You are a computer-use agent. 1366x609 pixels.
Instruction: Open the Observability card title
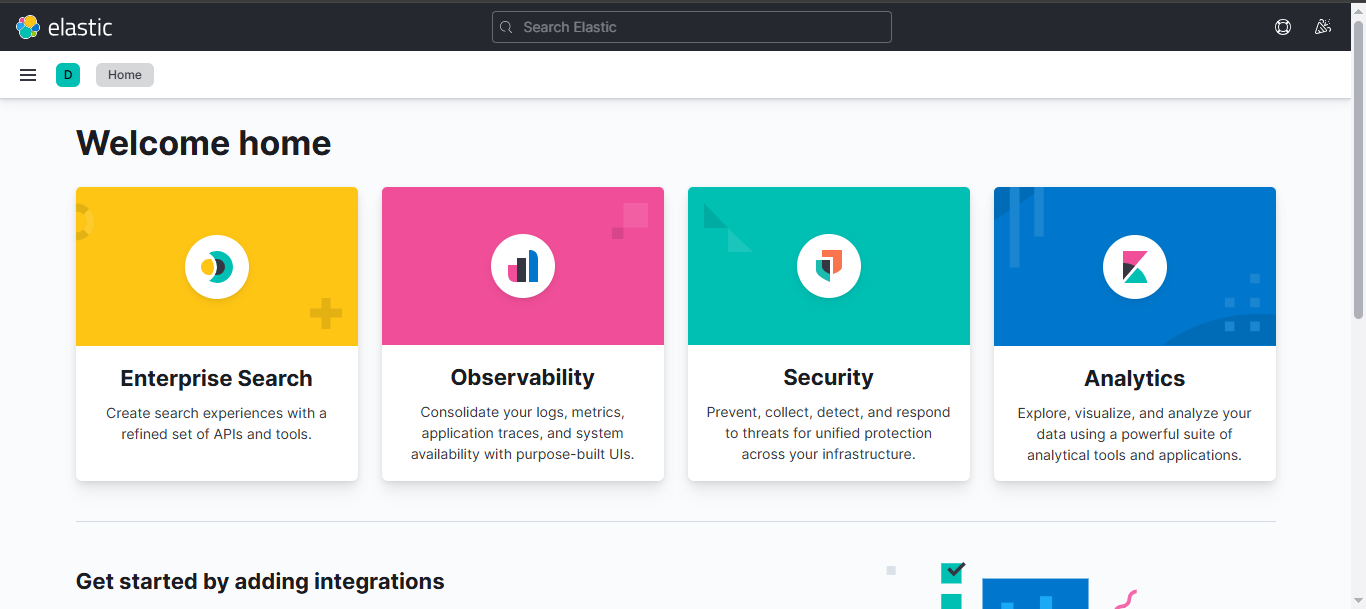(523, 377)
